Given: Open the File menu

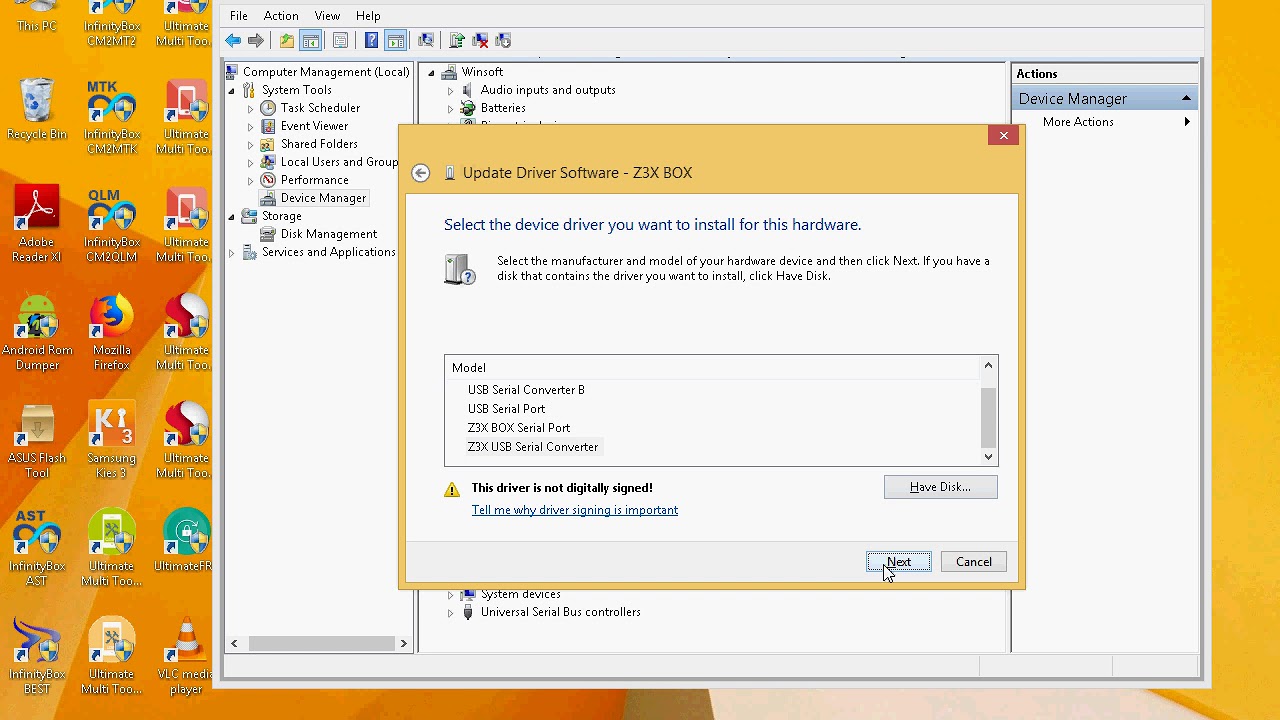Looking at the screenshot, I should (x=239, y=16).
